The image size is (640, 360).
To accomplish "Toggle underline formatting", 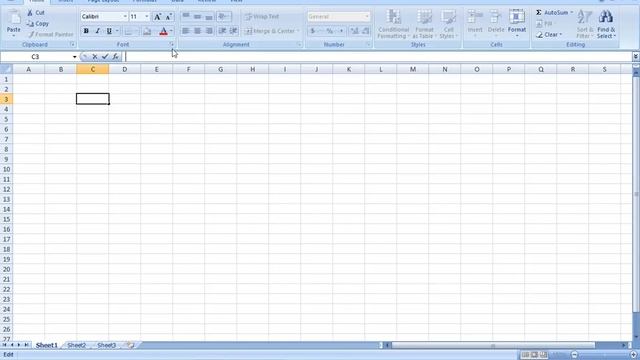I will (x=109, y=31).
